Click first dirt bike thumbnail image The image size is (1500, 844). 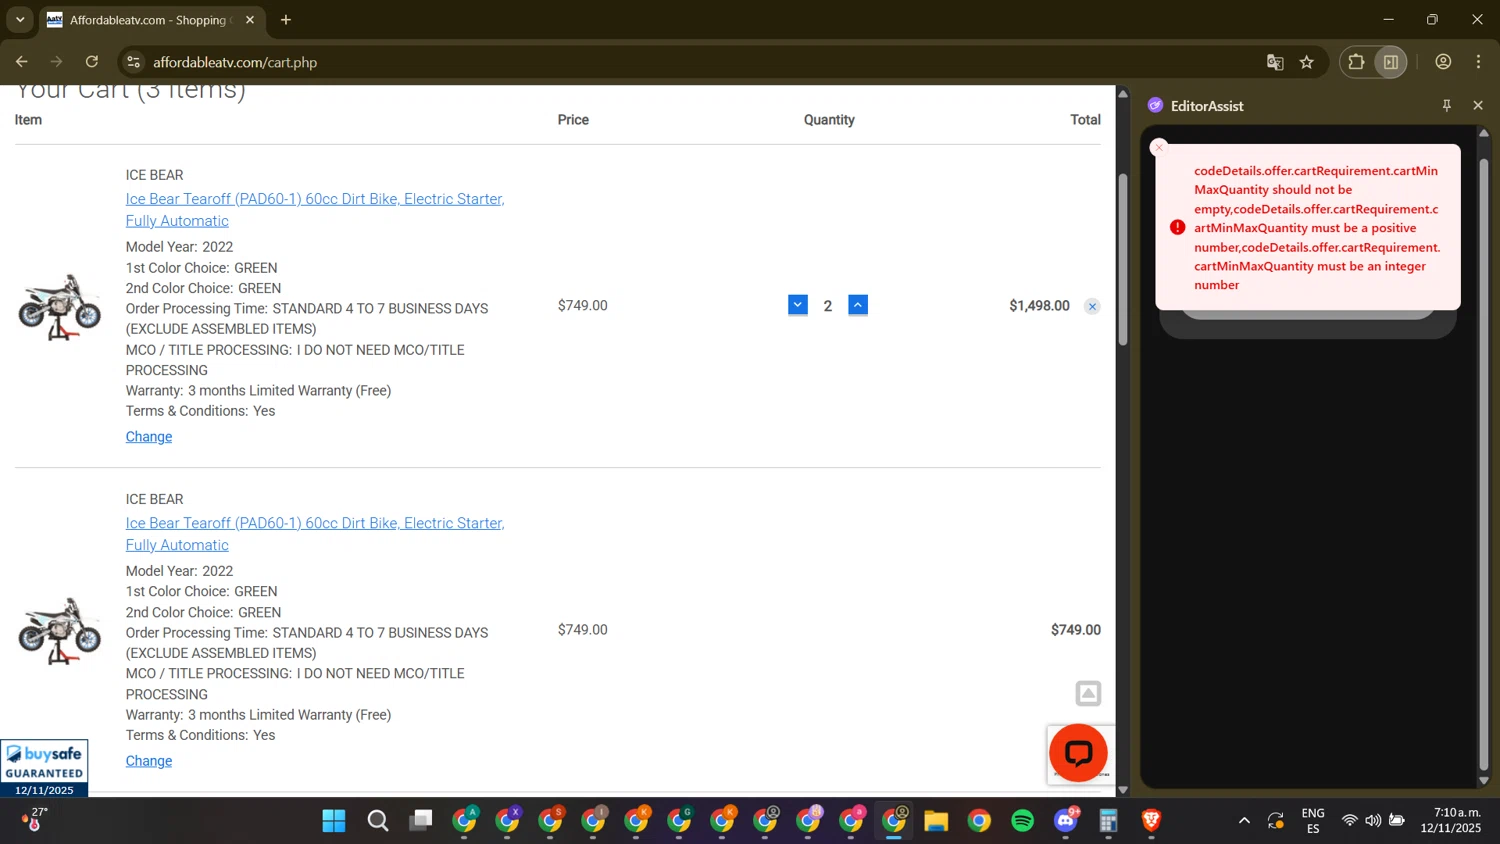click(60, 306)
